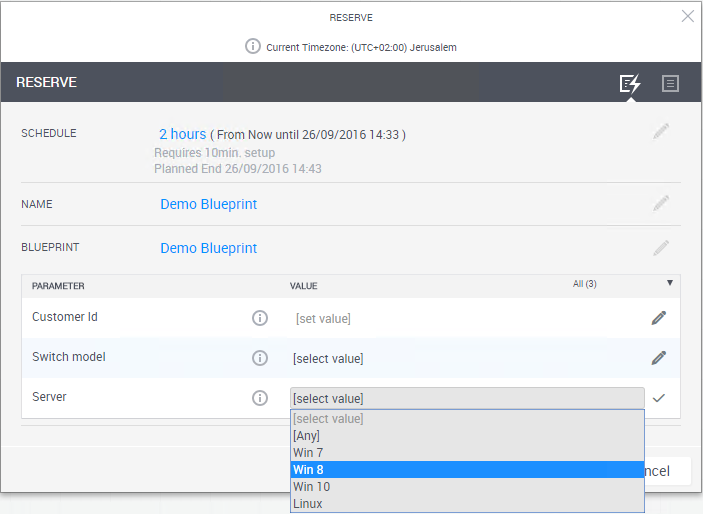The width and height of the screenshot is (703, 514).
Task: Show info for Server parameter
Action: [260, 398]
